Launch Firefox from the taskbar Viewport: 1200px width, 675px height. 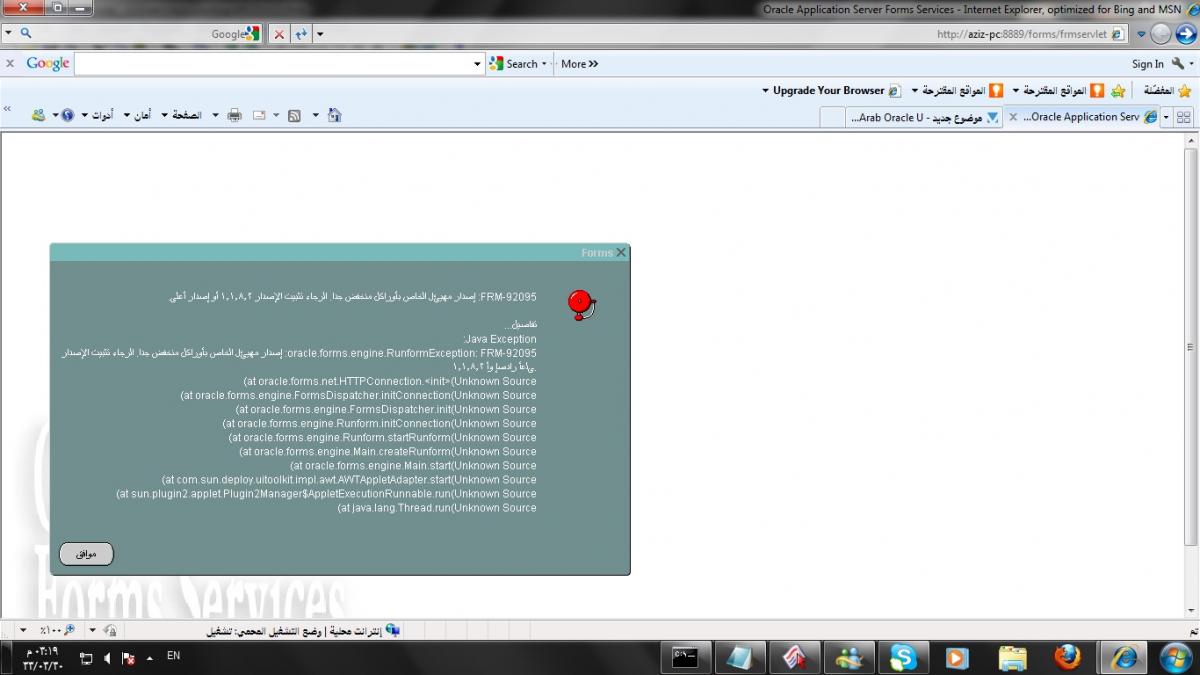click(x=1068, y=657)
